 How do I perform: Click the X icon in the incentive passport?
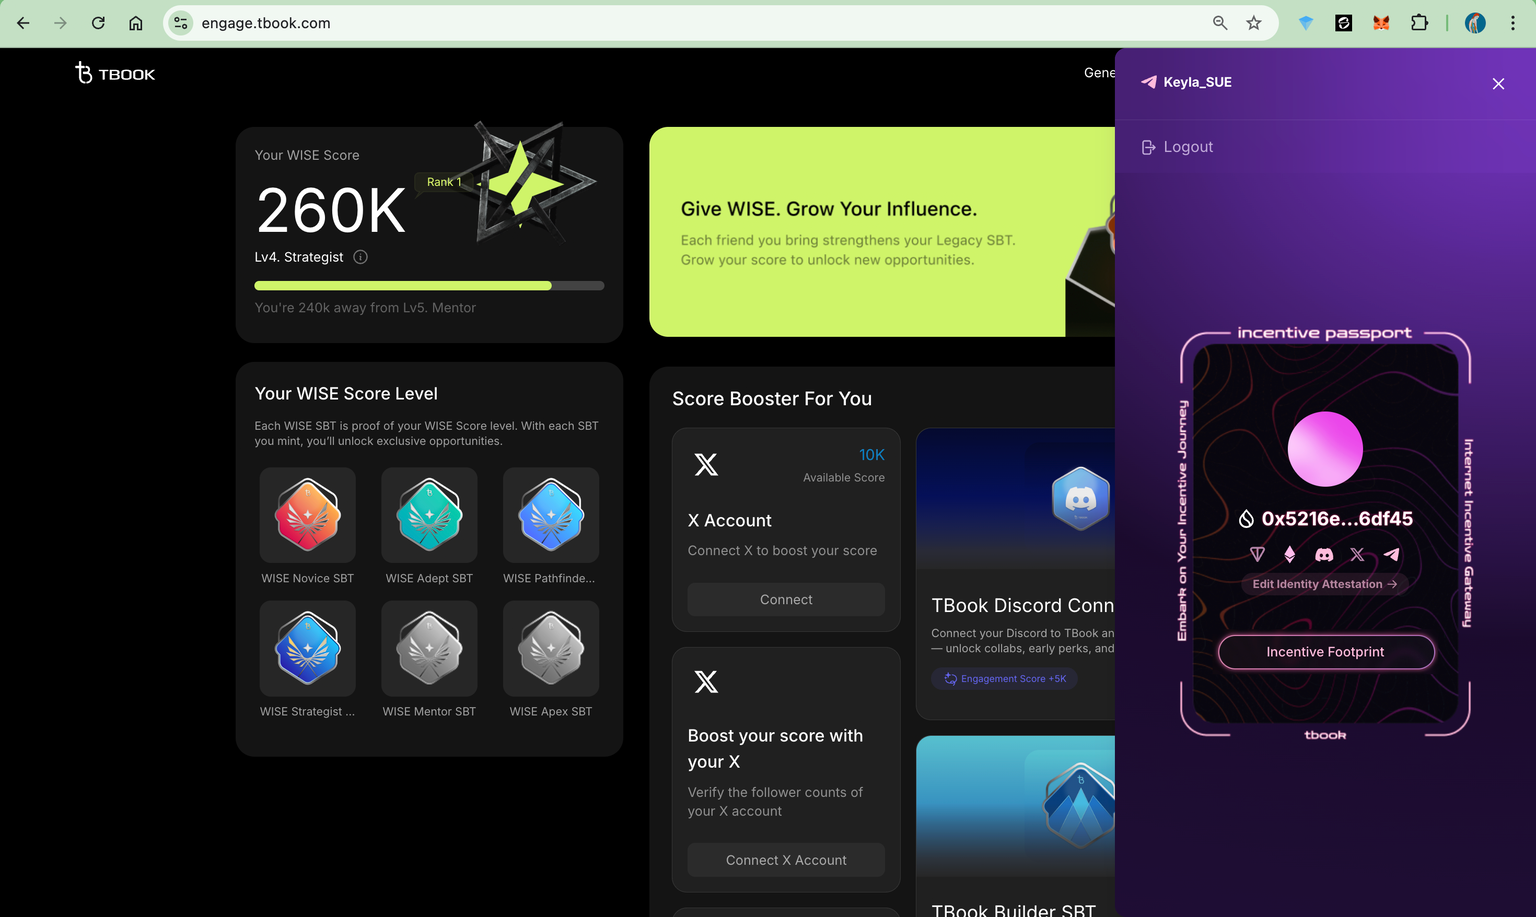point(1357,554)
